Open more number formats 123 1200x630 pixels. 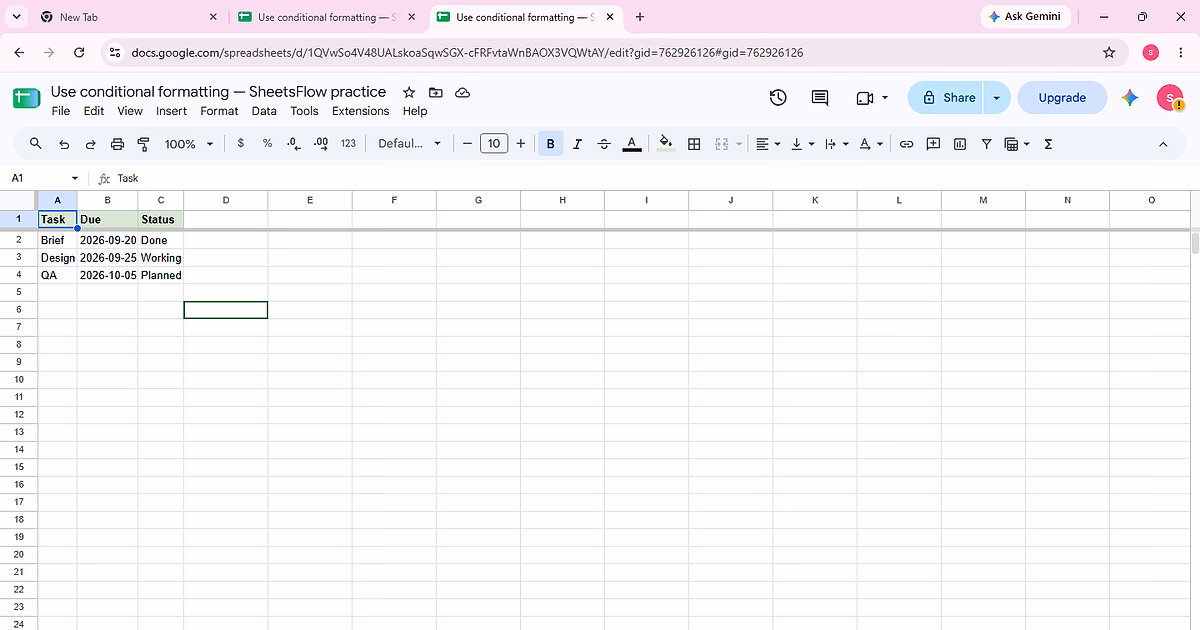[348, 144]
